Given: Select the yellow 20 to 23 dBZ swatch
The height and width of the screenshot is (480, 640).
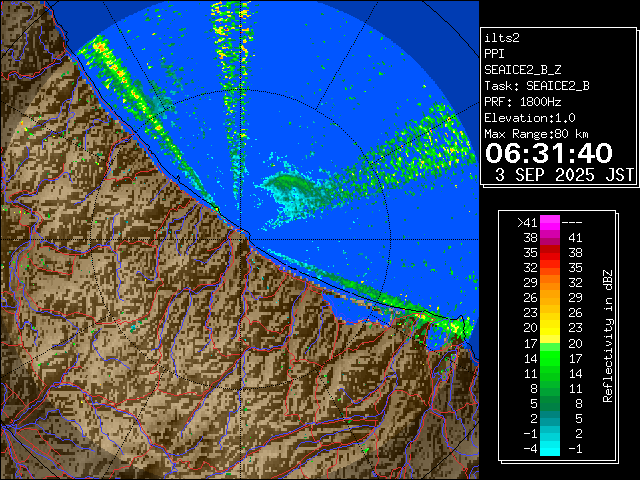Looking at the screenshot, I should click(x=550, y=328).
